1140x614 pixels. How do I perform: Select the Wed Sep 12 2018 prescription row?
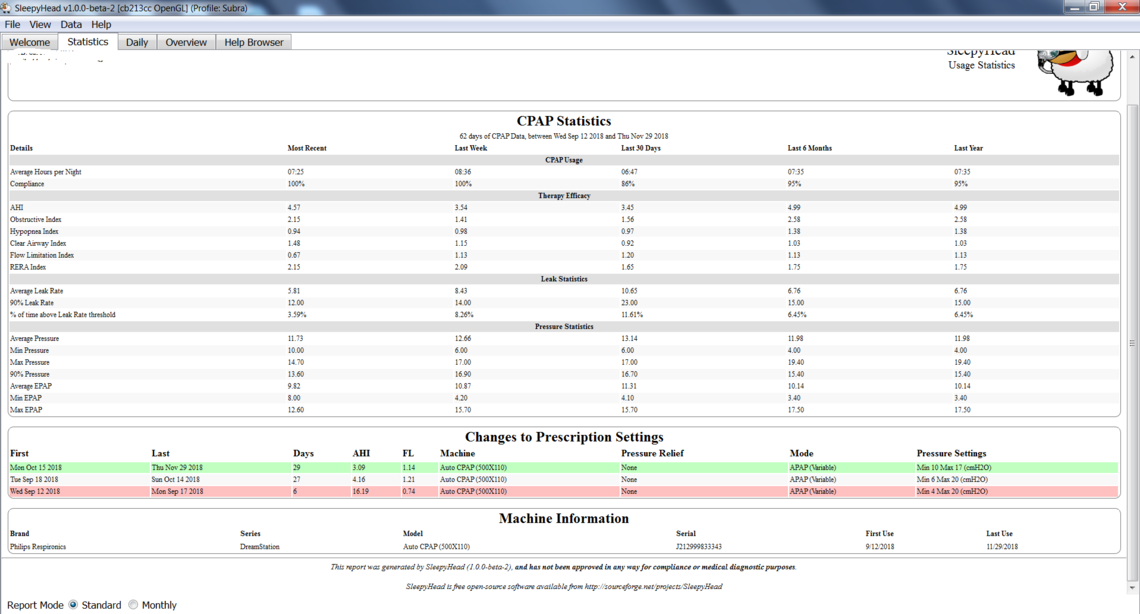pos(563,491)
